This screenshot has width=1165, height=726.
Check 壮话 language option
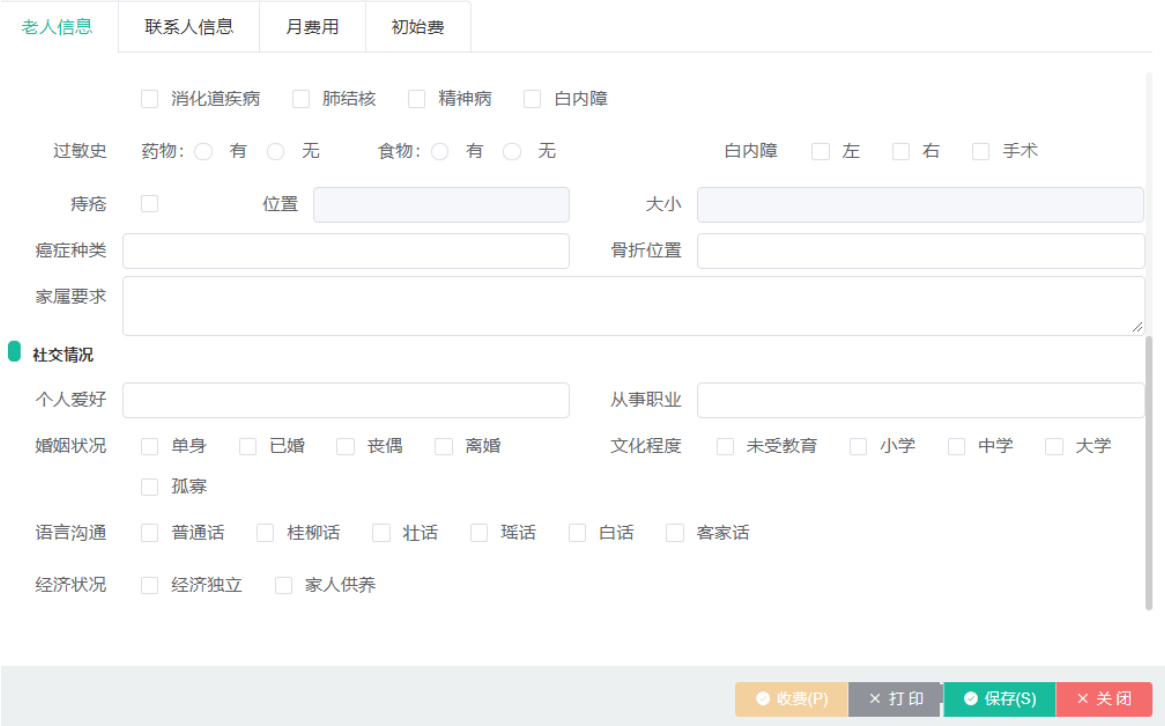click(x=381, y=533)
